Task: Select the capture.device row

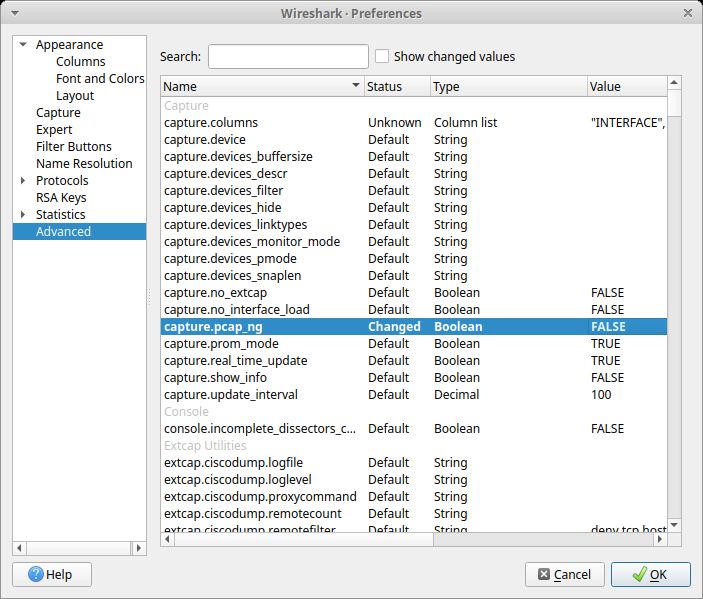Action: (414, 139)
